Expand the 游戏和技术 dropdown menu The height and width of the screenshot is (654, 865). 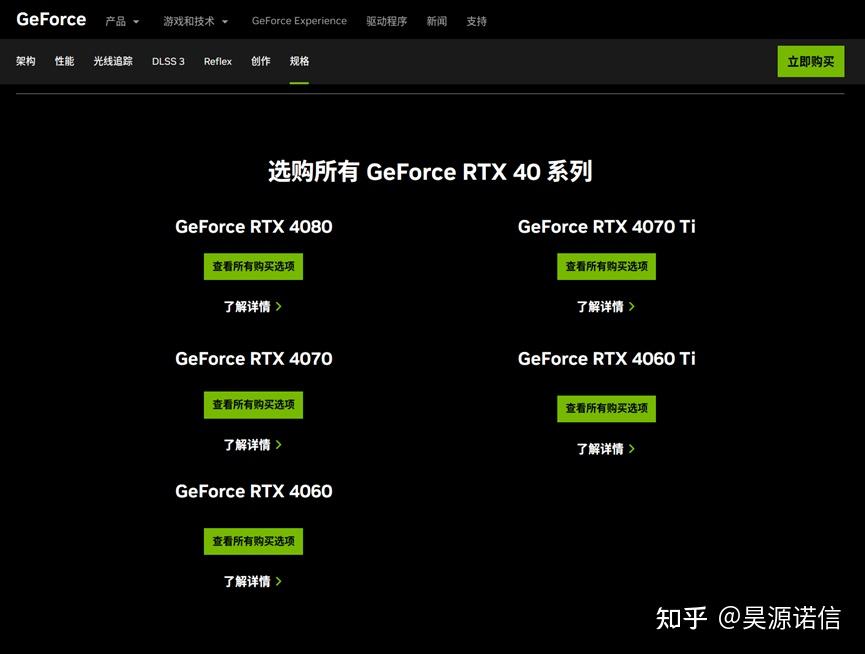point(195,21)
